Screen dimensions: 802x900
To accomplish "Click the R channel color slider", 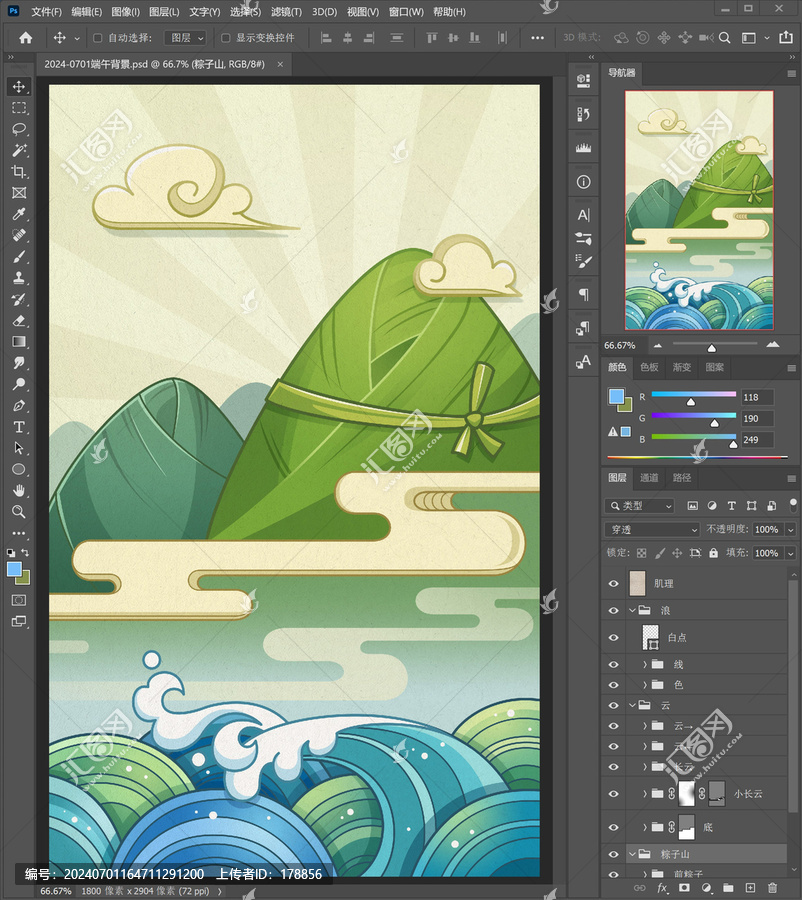I will pyautogui.click(x=693, y=394).
